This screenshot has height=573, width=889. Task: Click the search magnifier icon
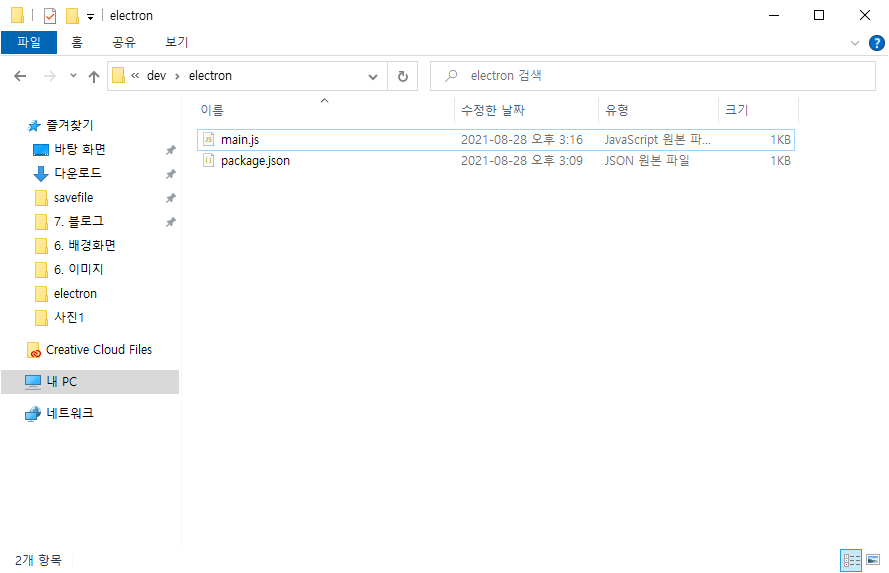pyautogui.click(x=451, y=76)
